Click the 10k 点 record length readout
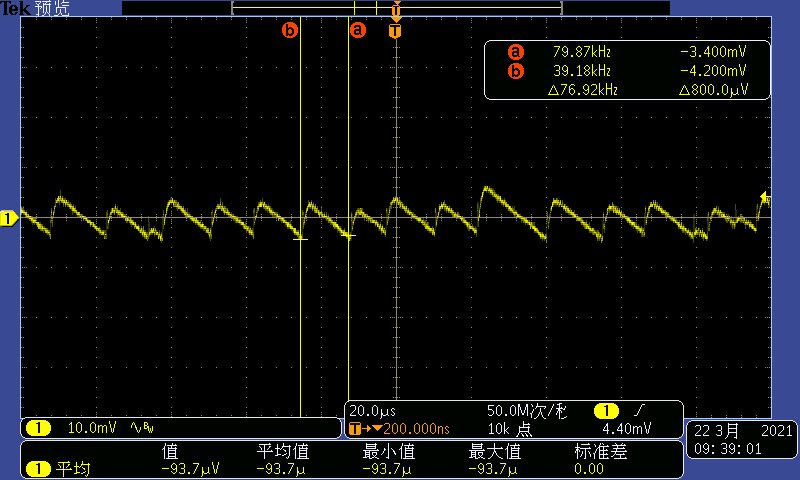 (510, 429)
